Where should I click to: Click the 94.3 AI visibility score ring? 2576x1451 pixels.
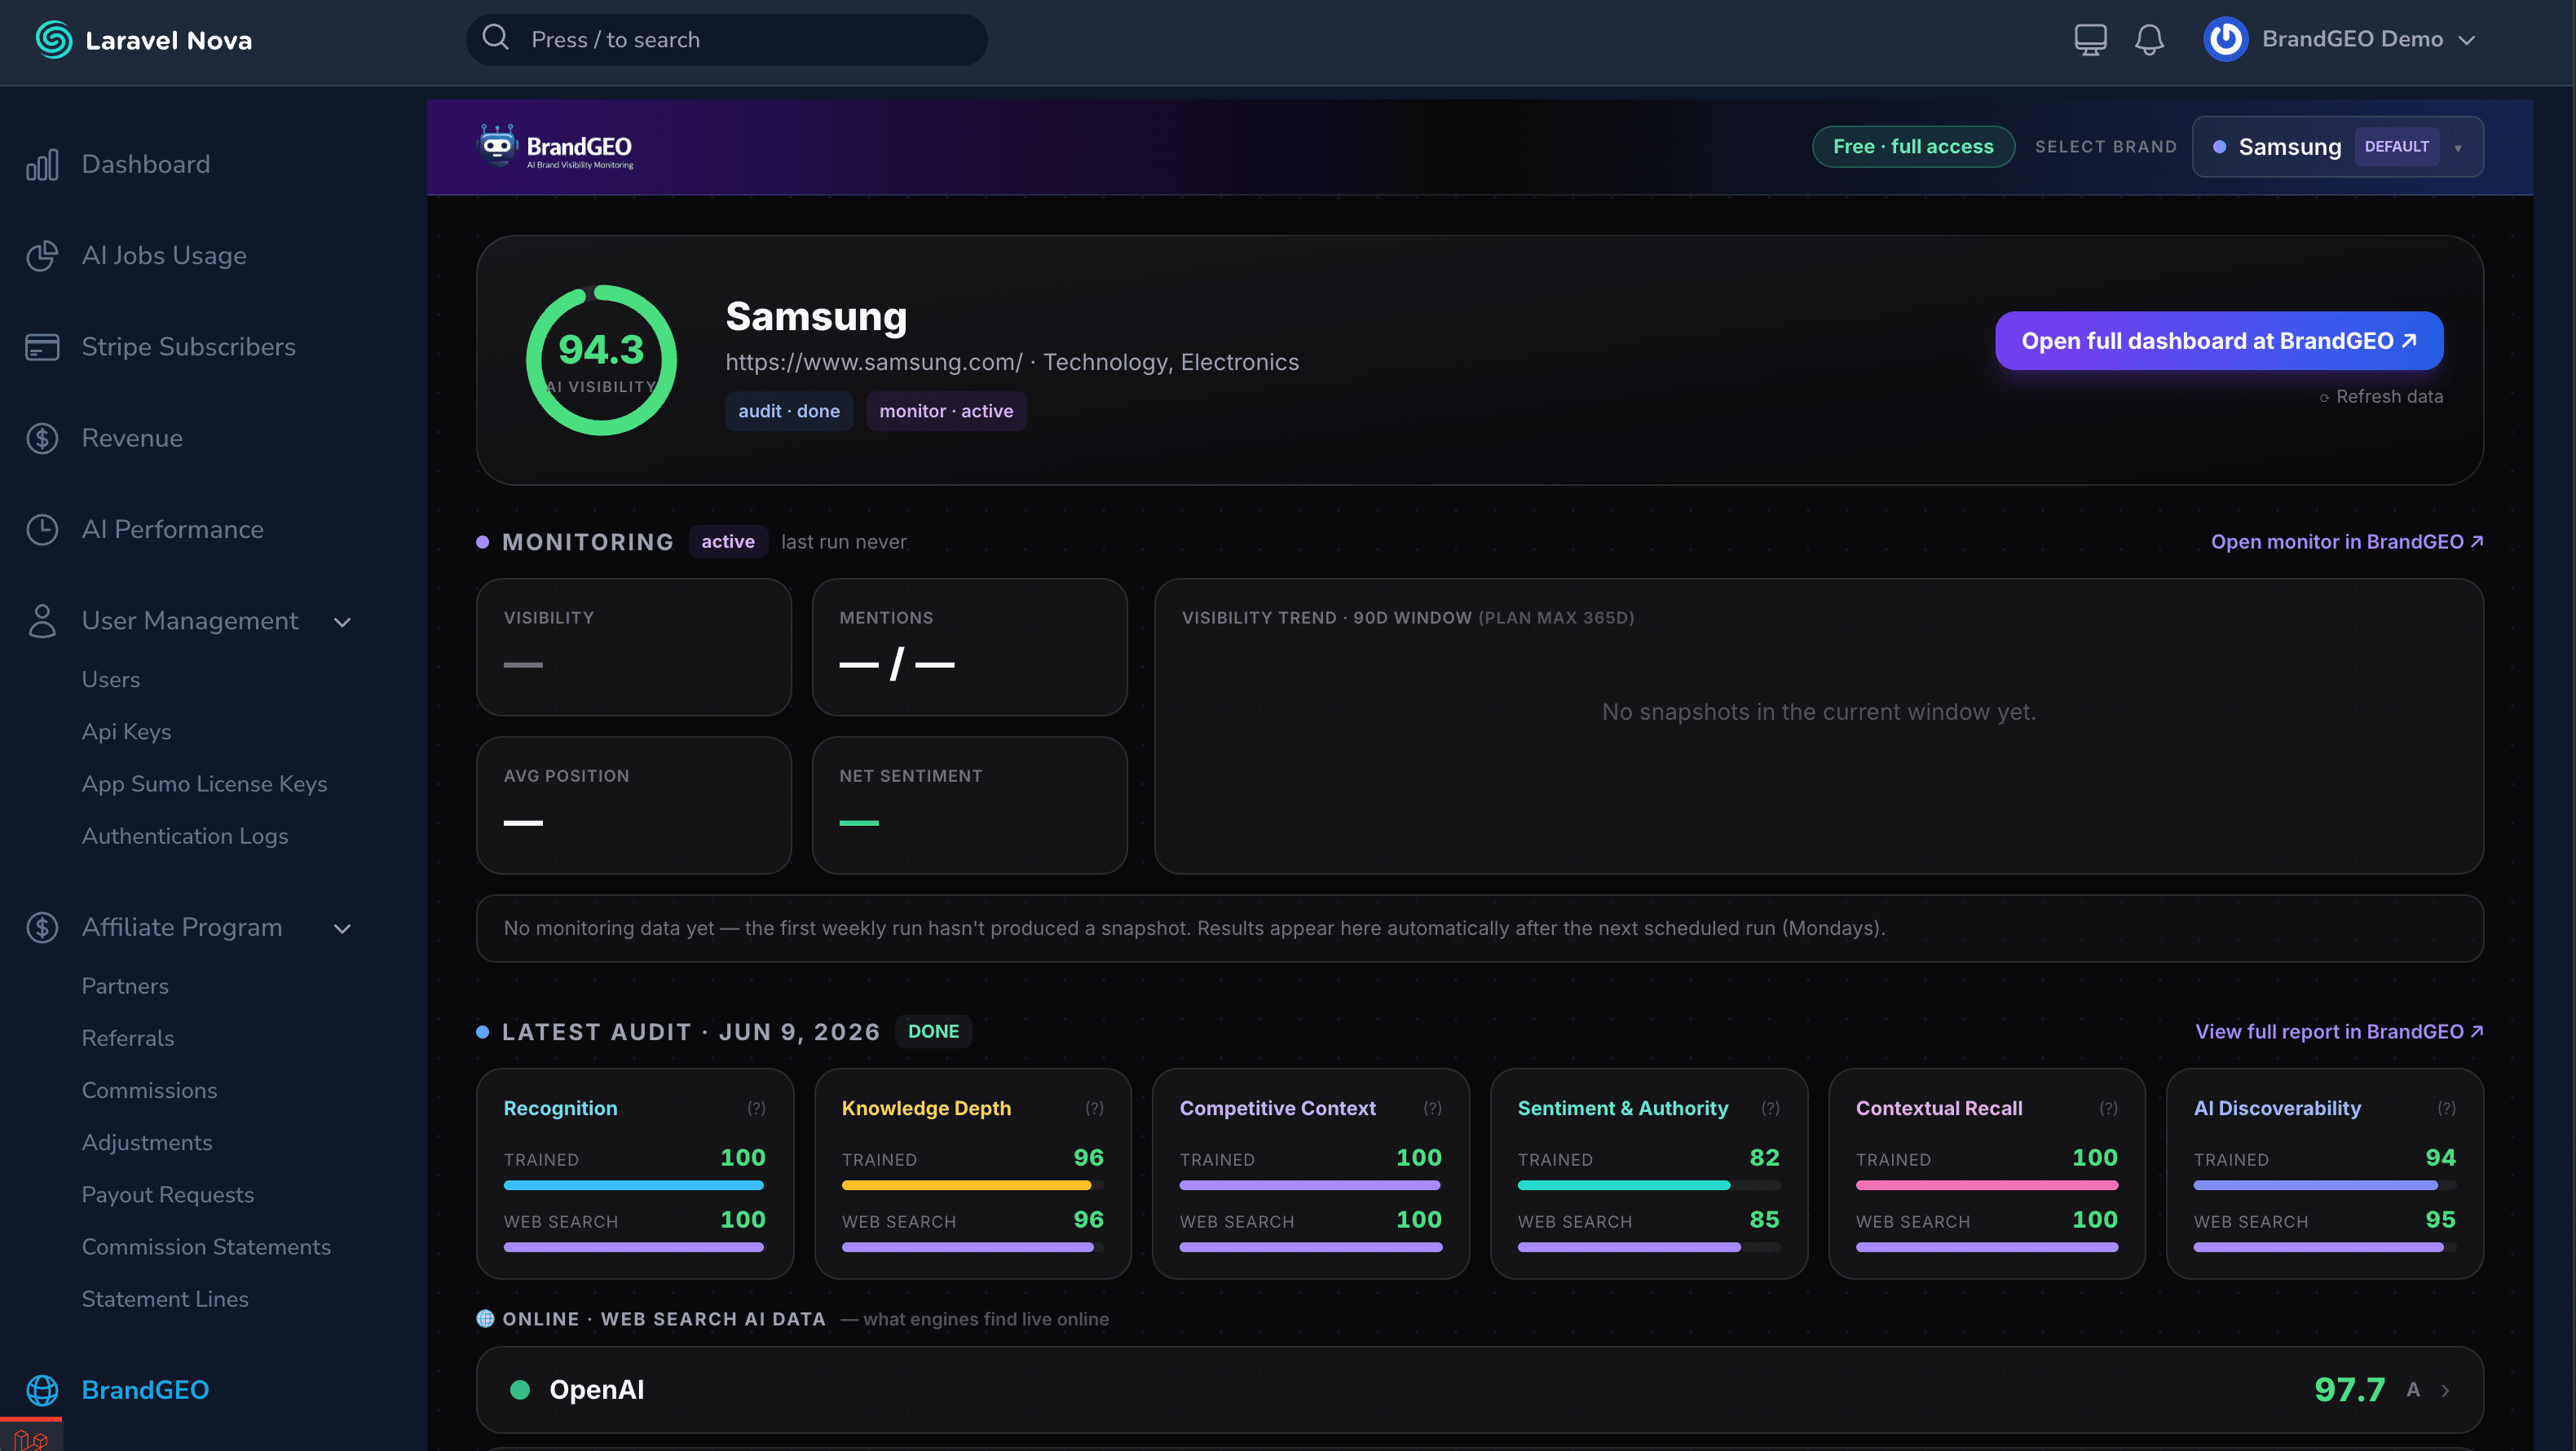601,360
